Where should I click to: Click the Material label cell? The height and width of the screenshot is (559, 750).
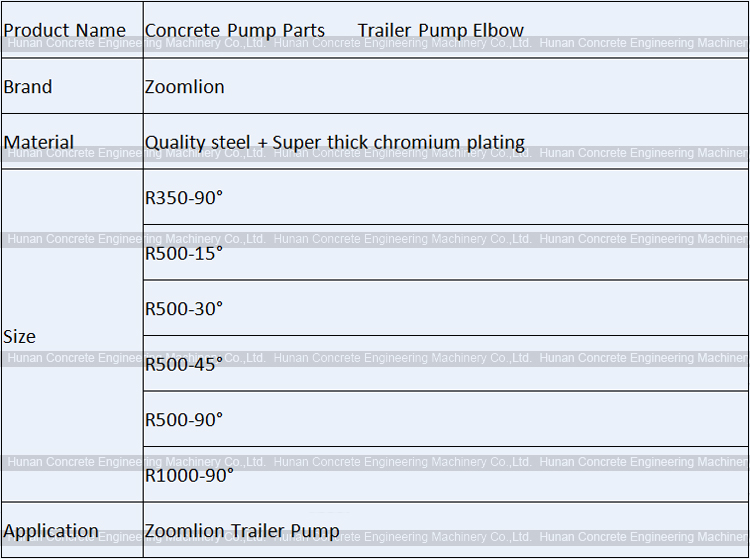coord(39,142)
